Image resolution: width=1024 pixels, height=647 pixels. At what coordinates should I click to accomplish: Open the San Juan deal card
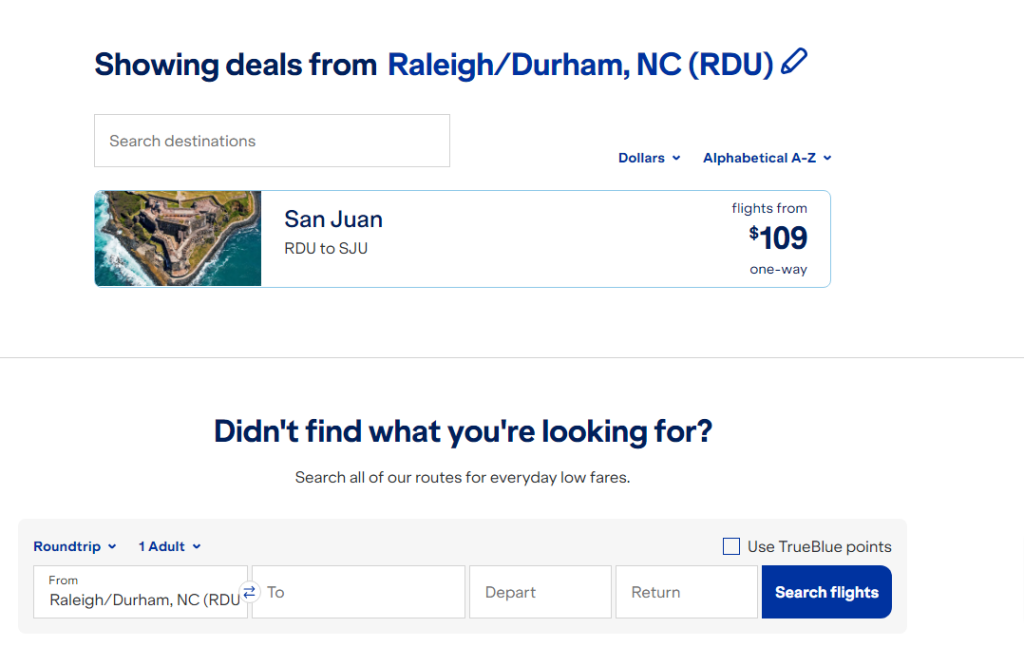(x=462, y=238)
